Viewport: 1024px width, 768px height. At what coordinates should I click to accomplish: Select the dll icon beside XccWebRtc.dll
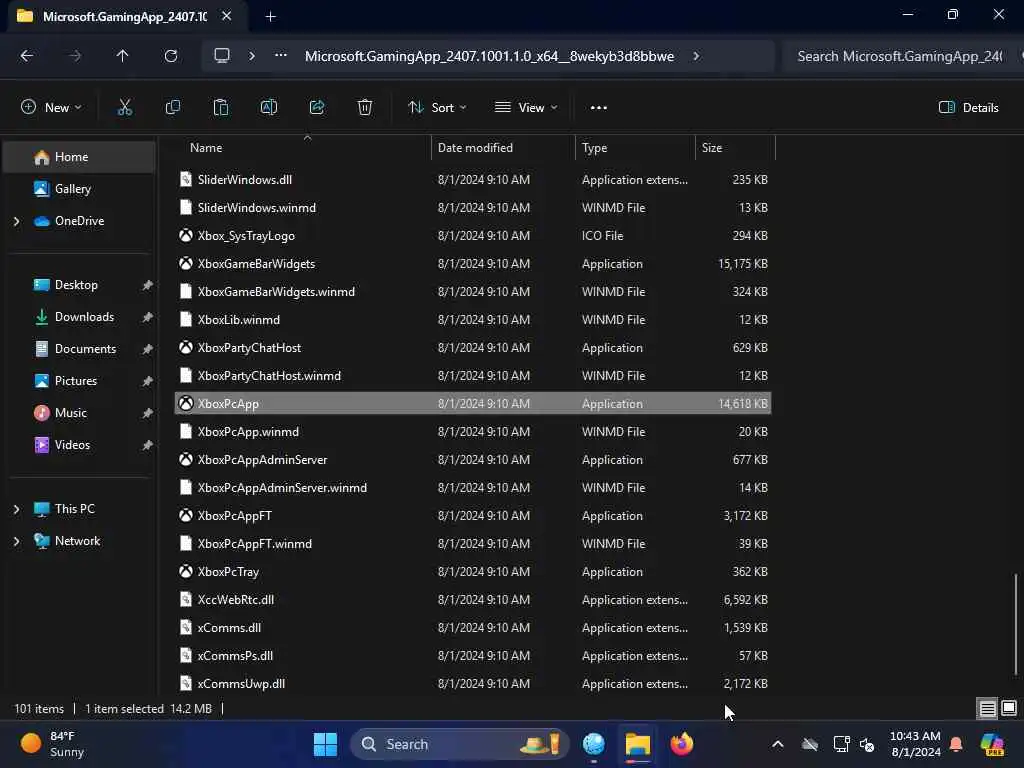186,600
